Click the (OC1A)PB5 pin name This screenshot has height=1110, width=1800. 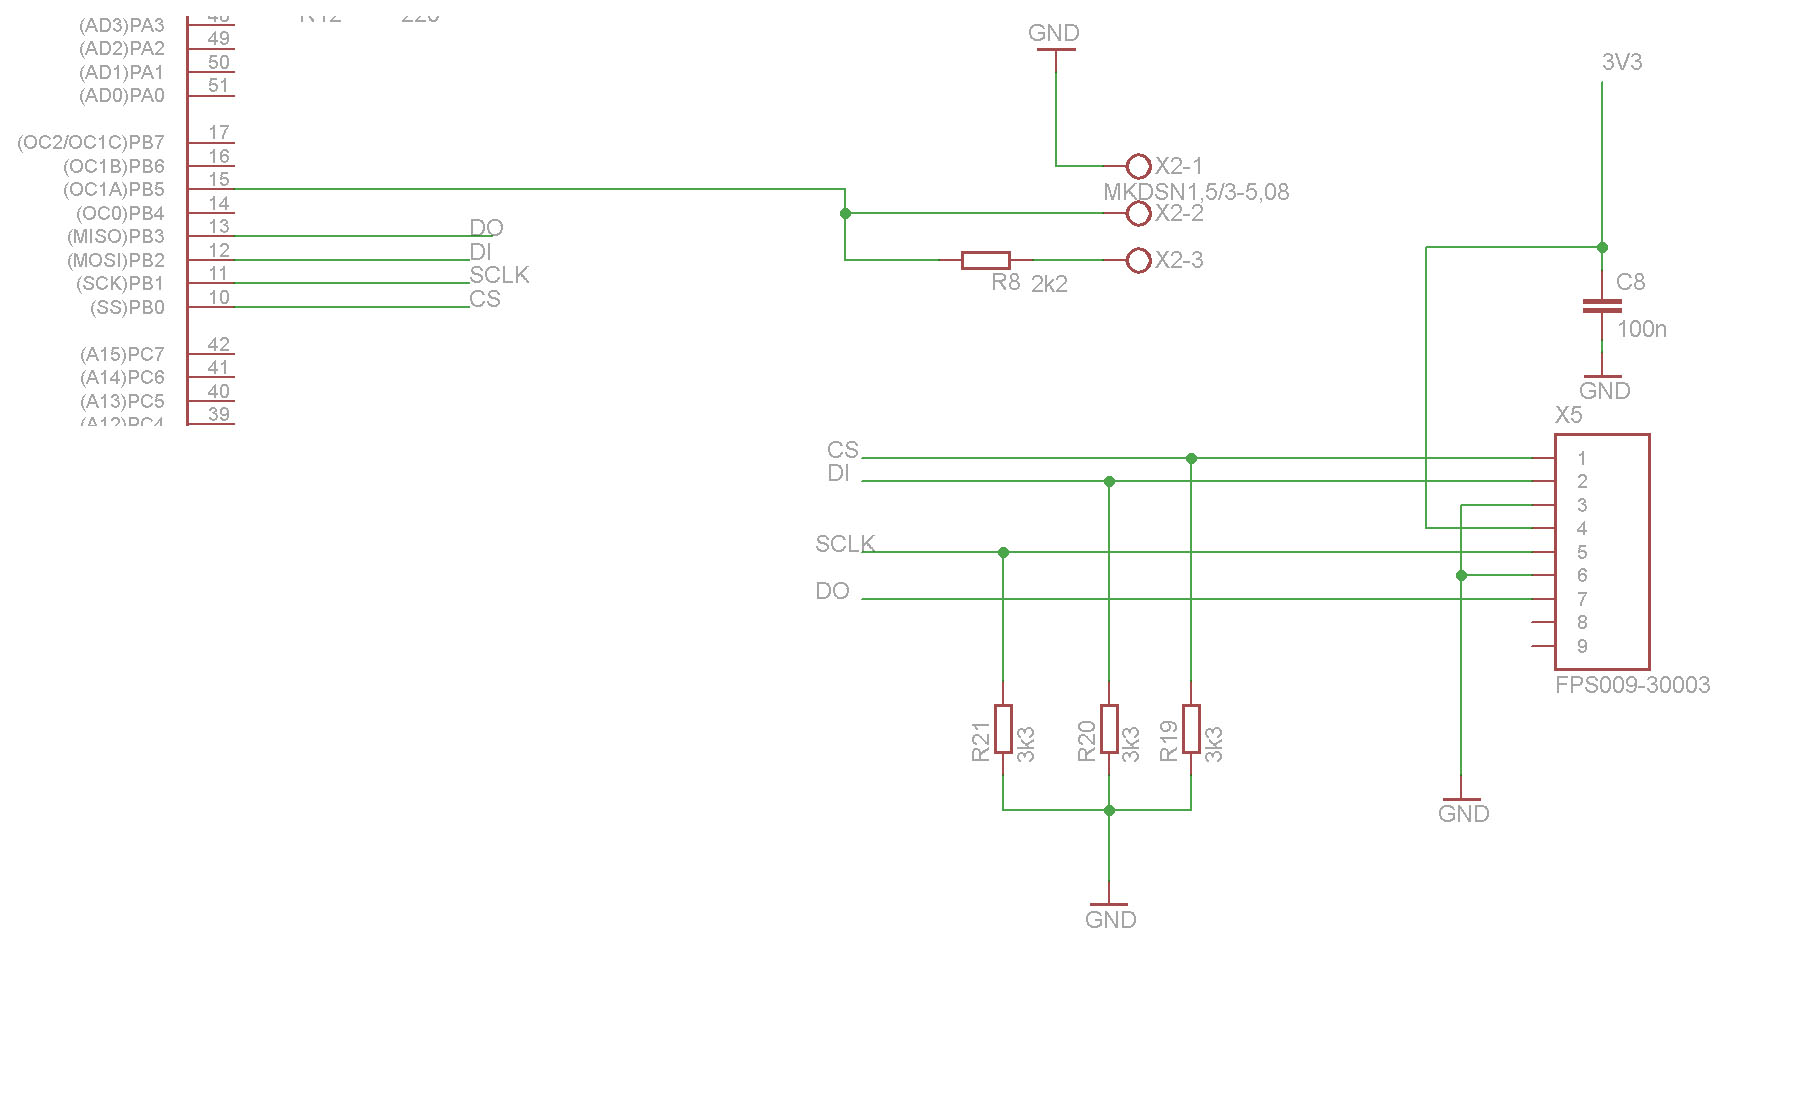coord(114,189)
